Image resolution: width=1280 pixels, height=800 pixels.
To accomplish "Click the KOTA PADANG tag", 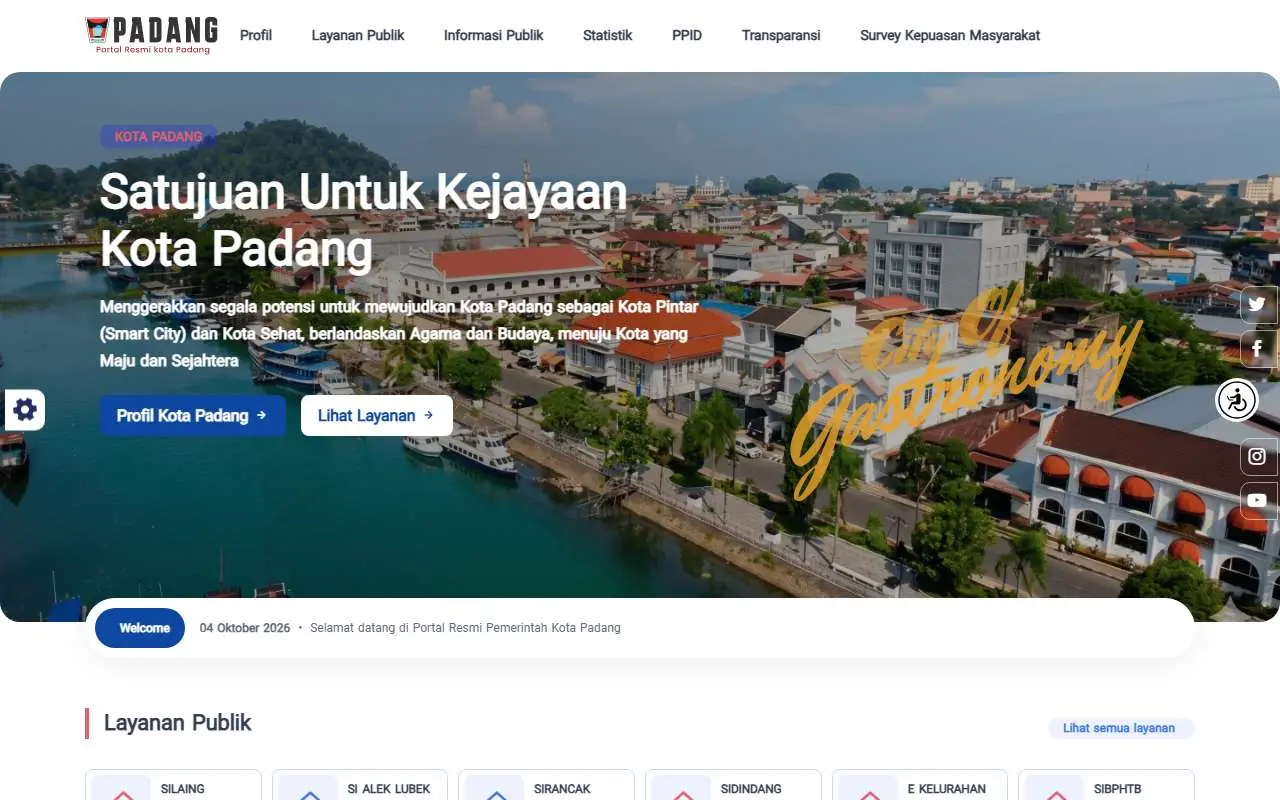I will coord(158,136).
